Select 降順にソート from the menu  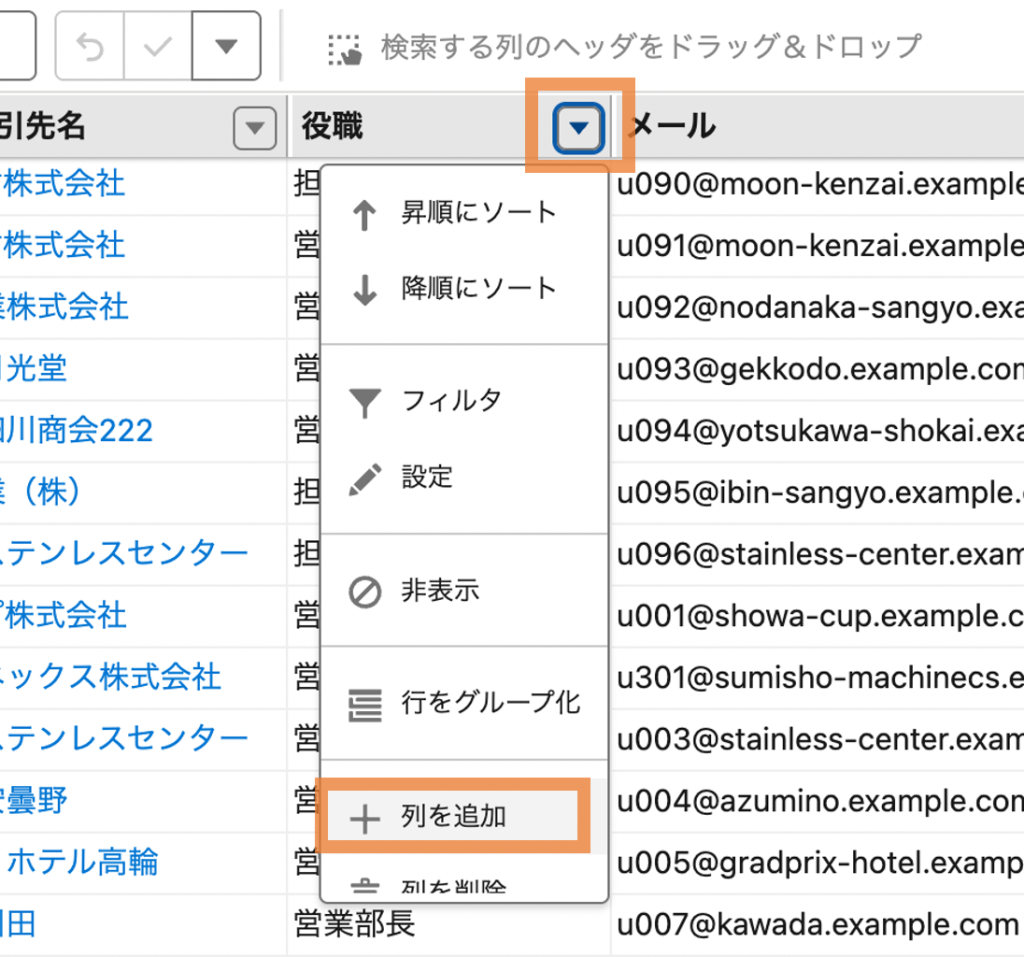[x=478, y=289]
